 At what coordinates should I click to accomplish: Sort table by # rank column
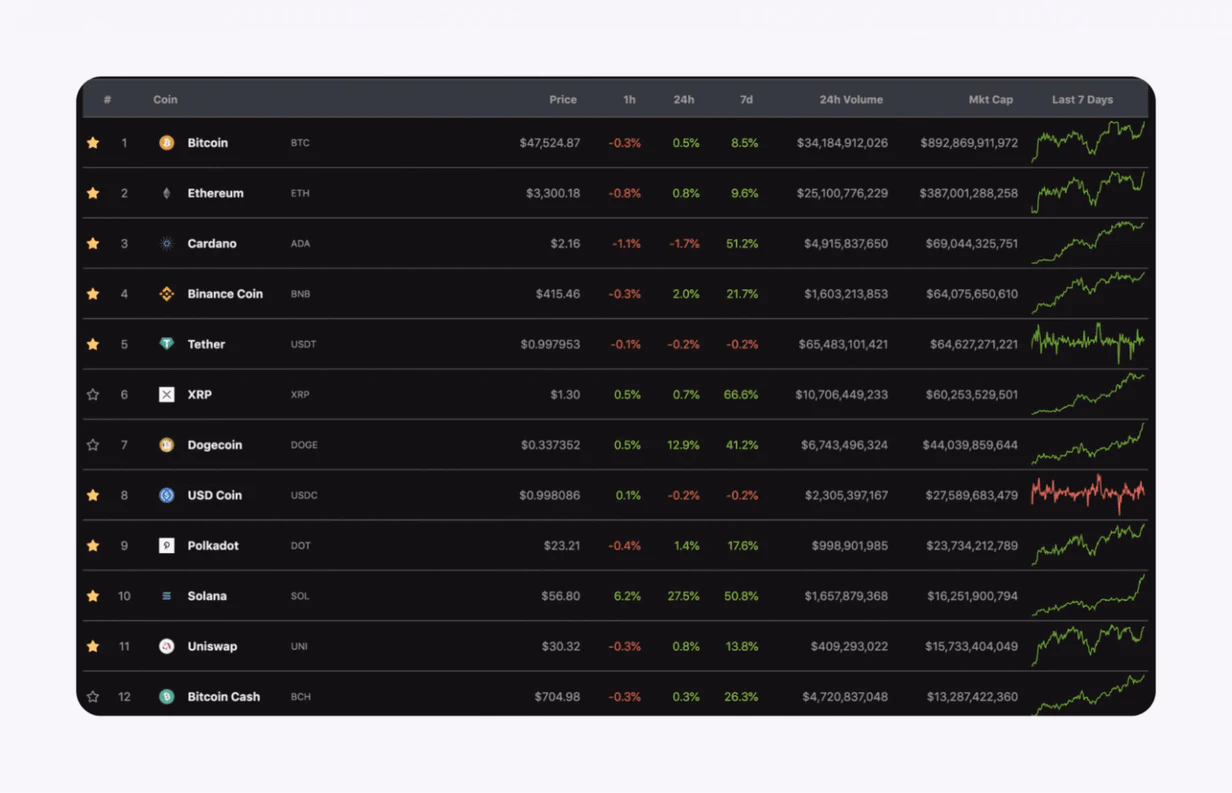pyautogui.click(x=108, y=100)
